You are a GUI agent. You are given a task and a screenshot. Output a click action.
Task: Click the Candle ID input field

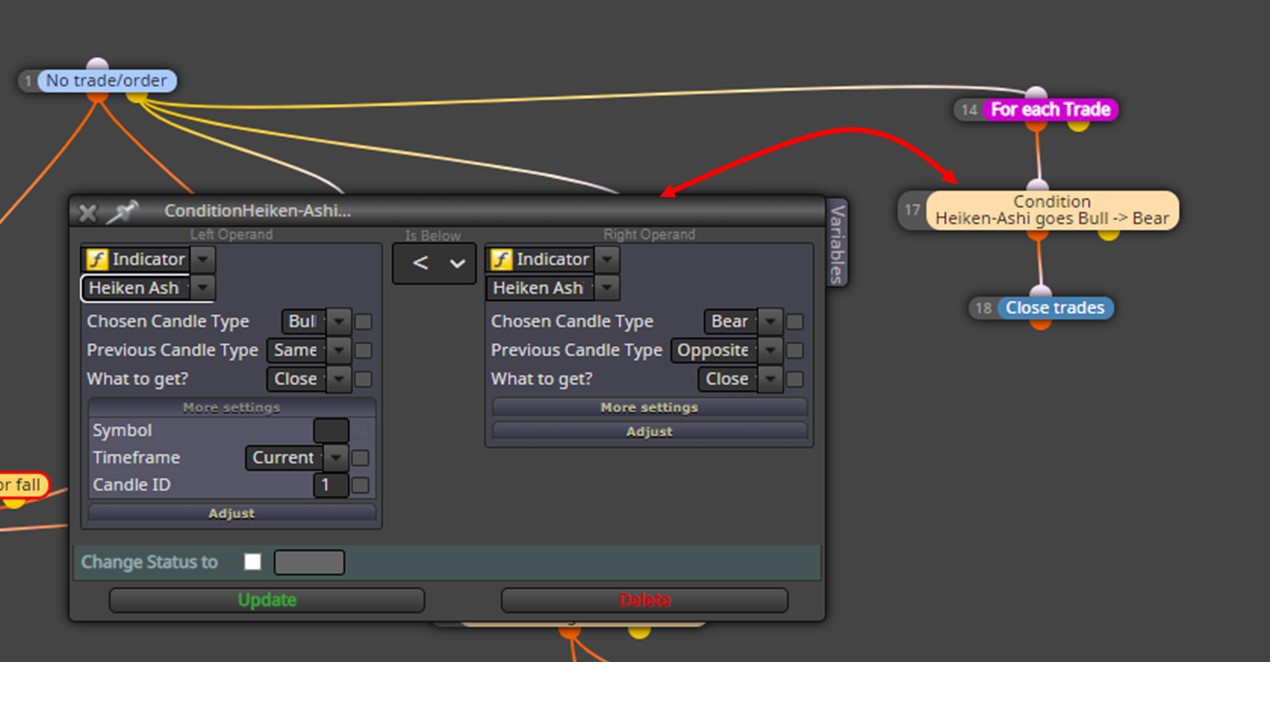[x=331, y=485]
